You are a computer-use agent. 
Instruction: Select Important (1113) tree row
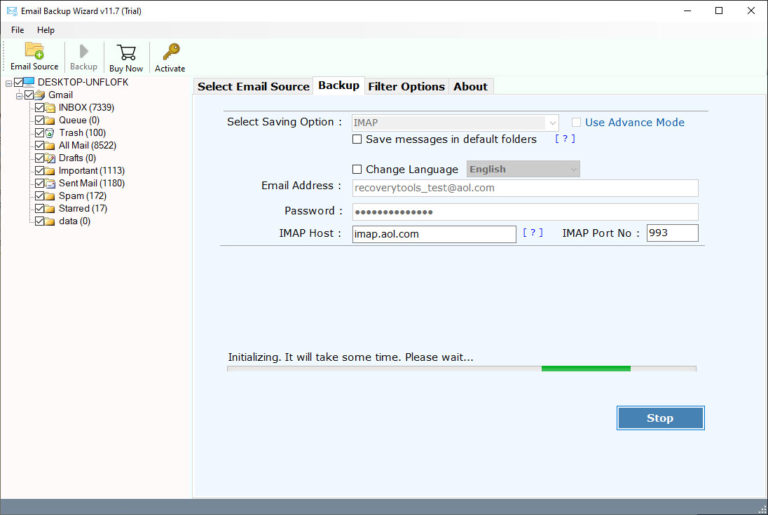(92, 171)
